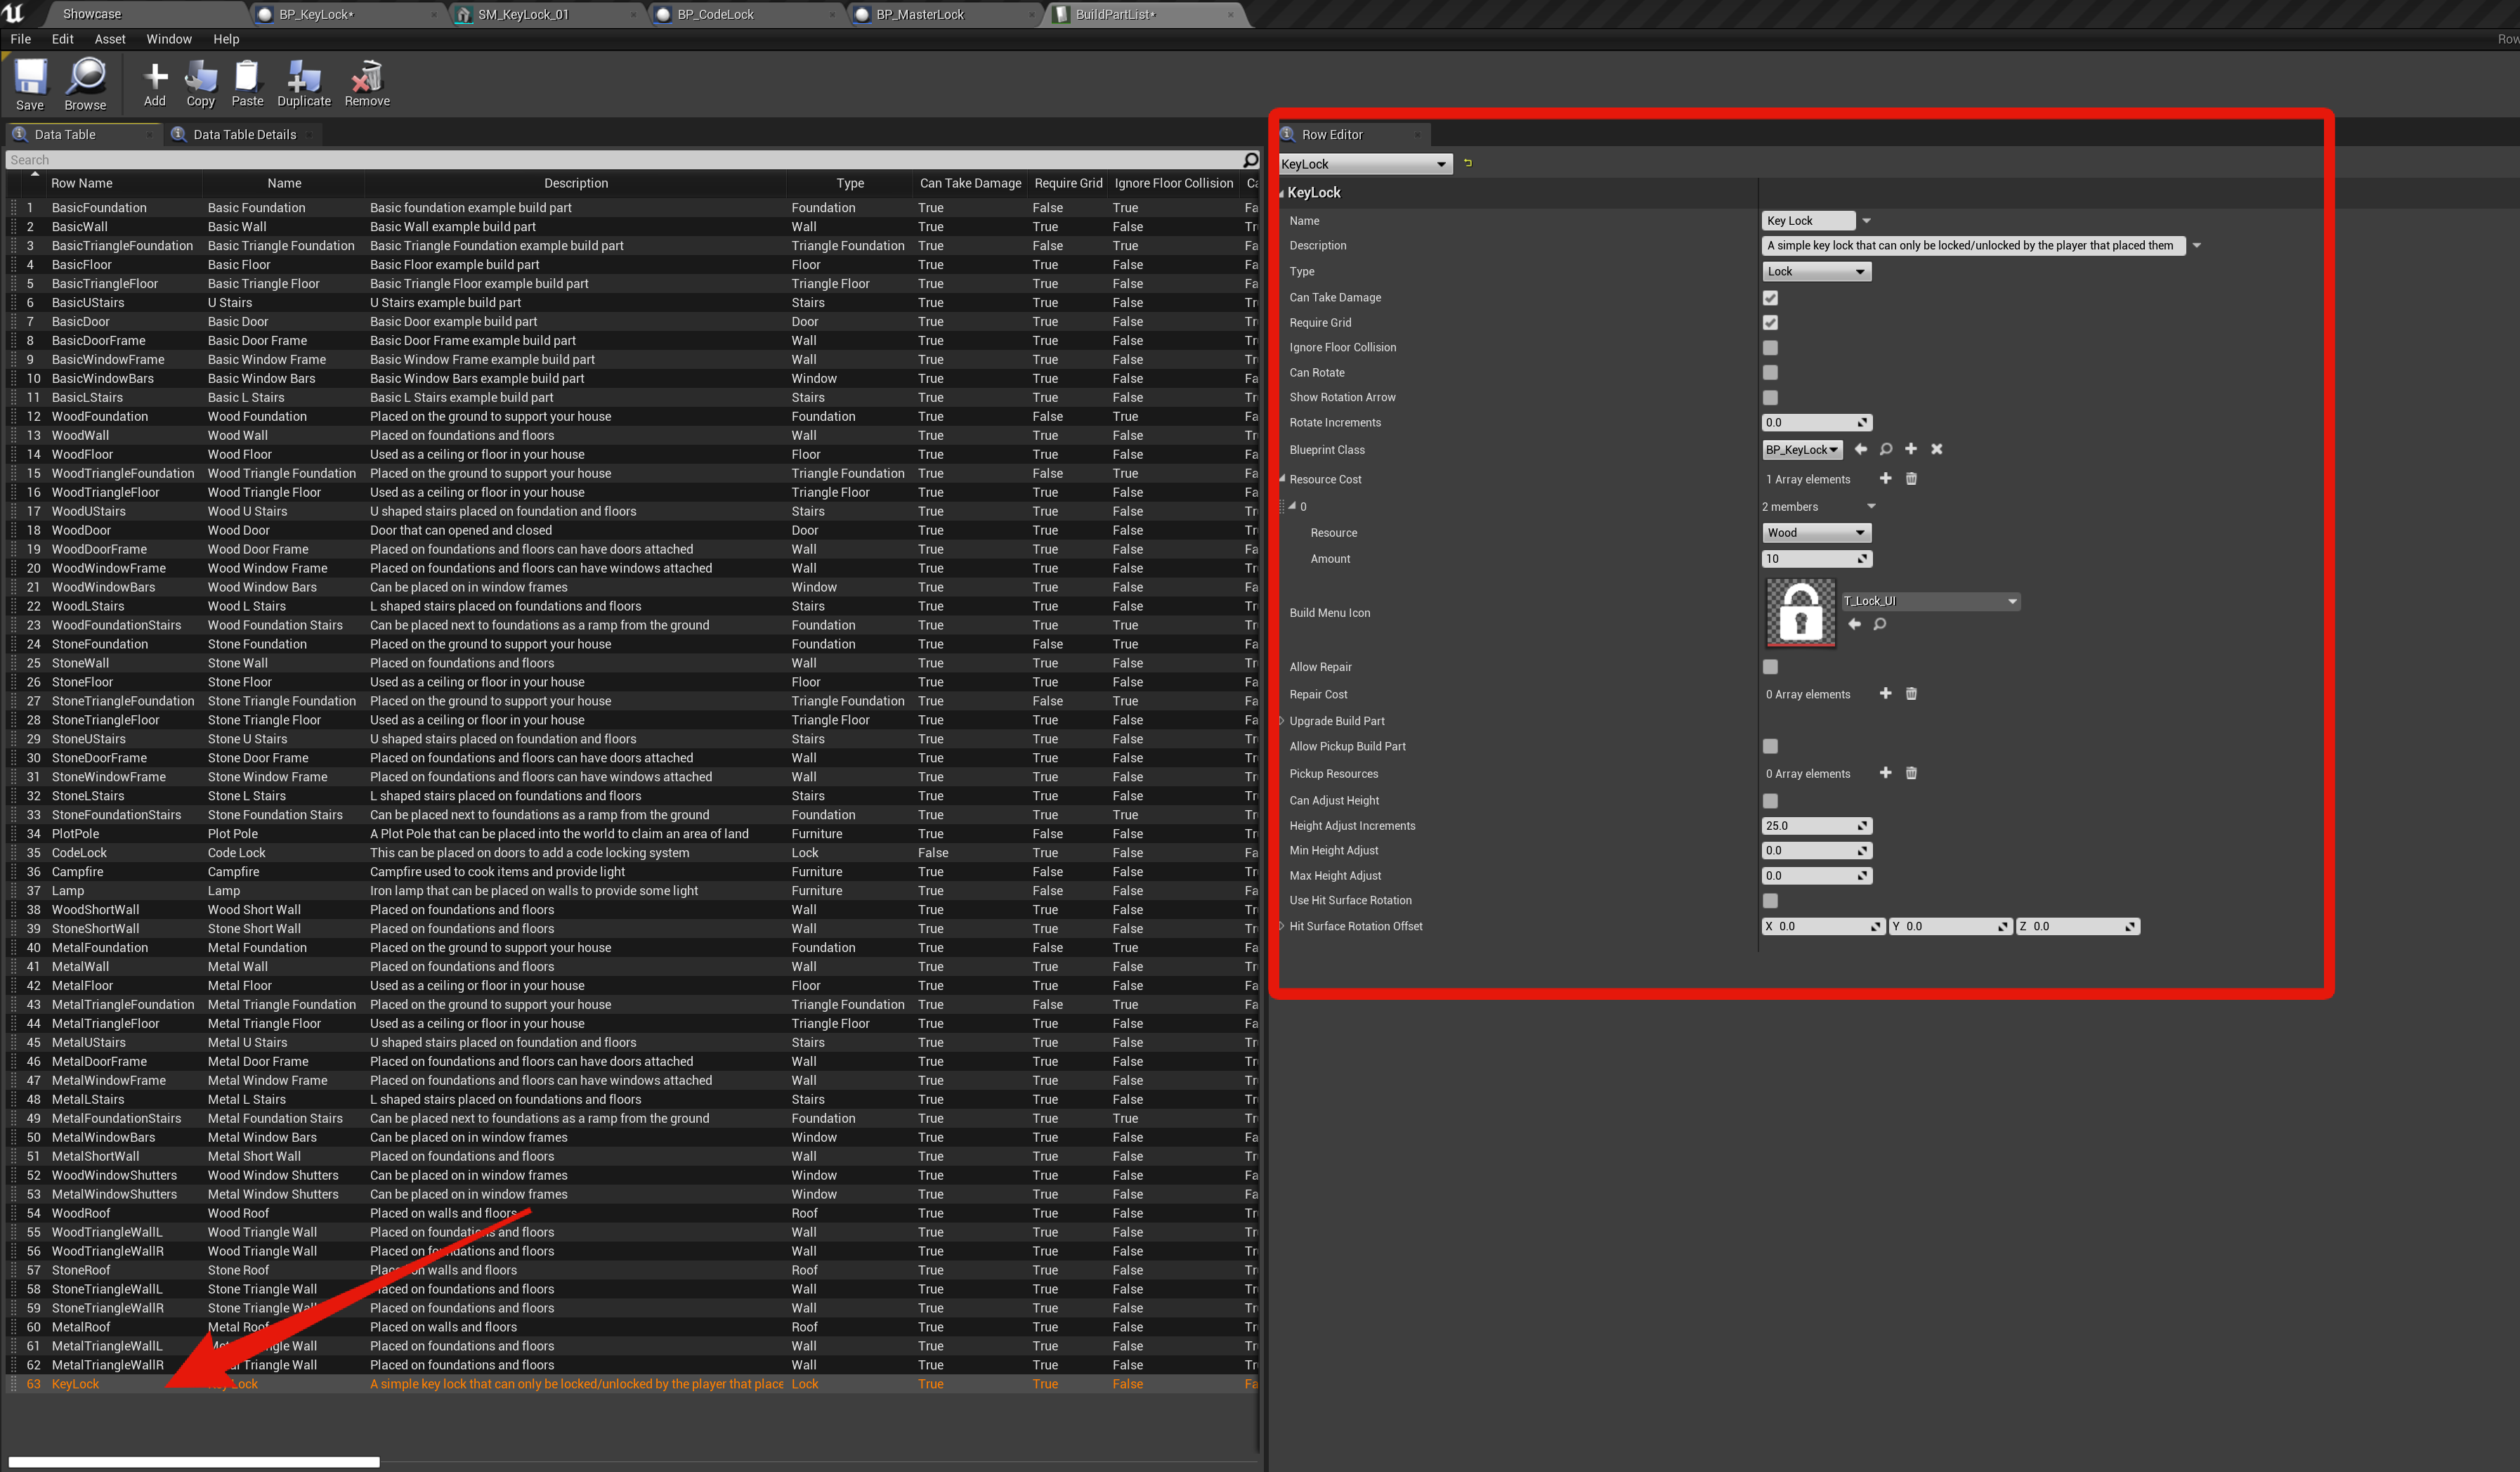Delete all Repair Cost elements with trash icon
2520x1472 pixels.
tap(1911, 694)
